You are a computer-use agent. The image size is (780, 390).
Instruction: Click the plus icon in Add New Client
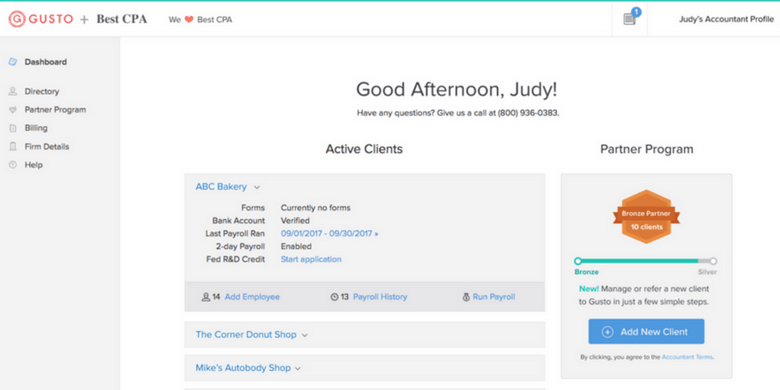pyautogui.click(x=607, y=332)
